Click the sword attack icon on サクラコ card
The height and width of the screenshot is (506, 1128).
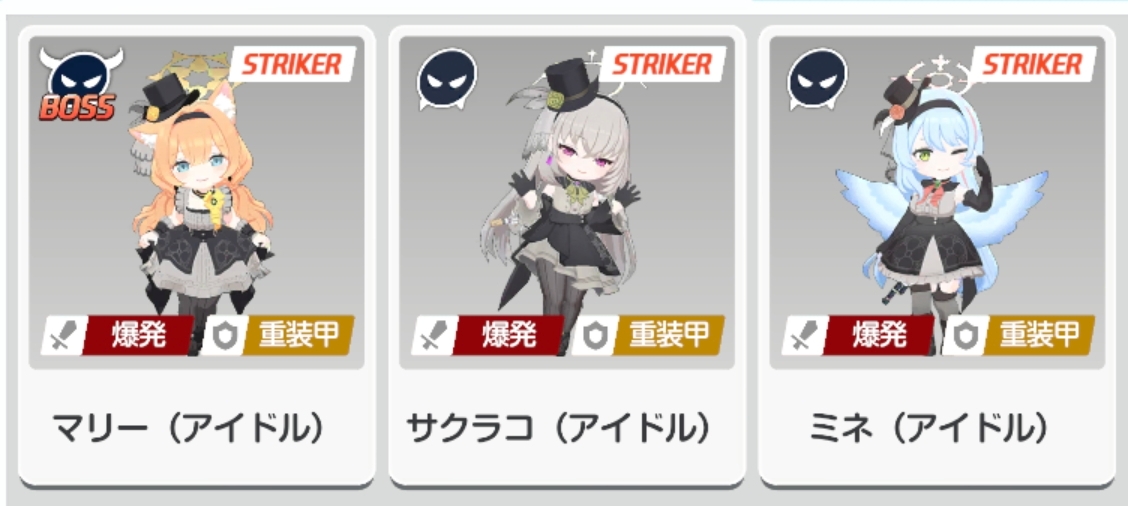click(433, 335)
